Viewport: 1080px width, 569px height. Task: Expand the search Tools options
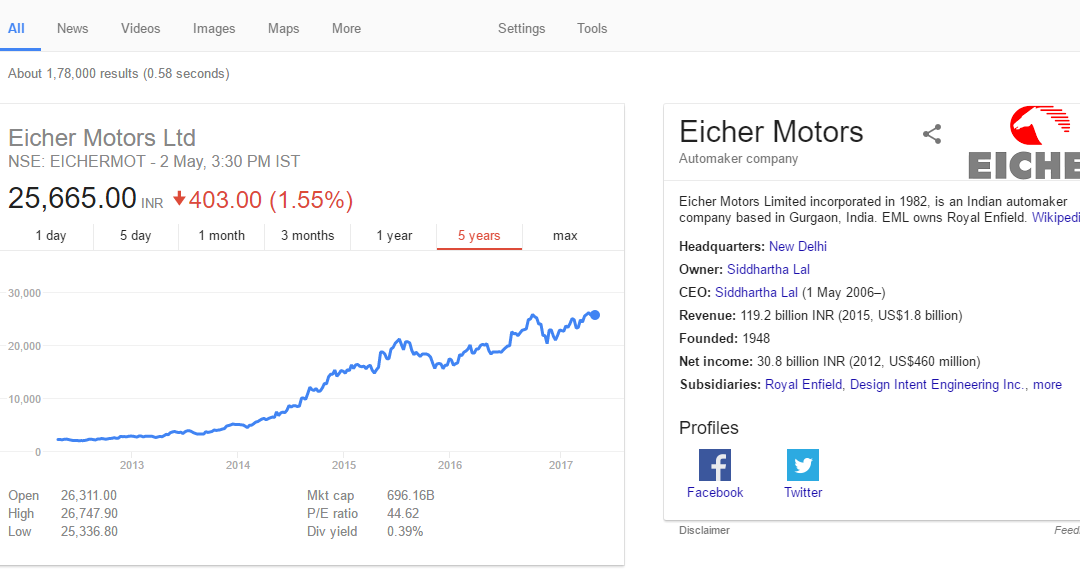pos(592,28)
